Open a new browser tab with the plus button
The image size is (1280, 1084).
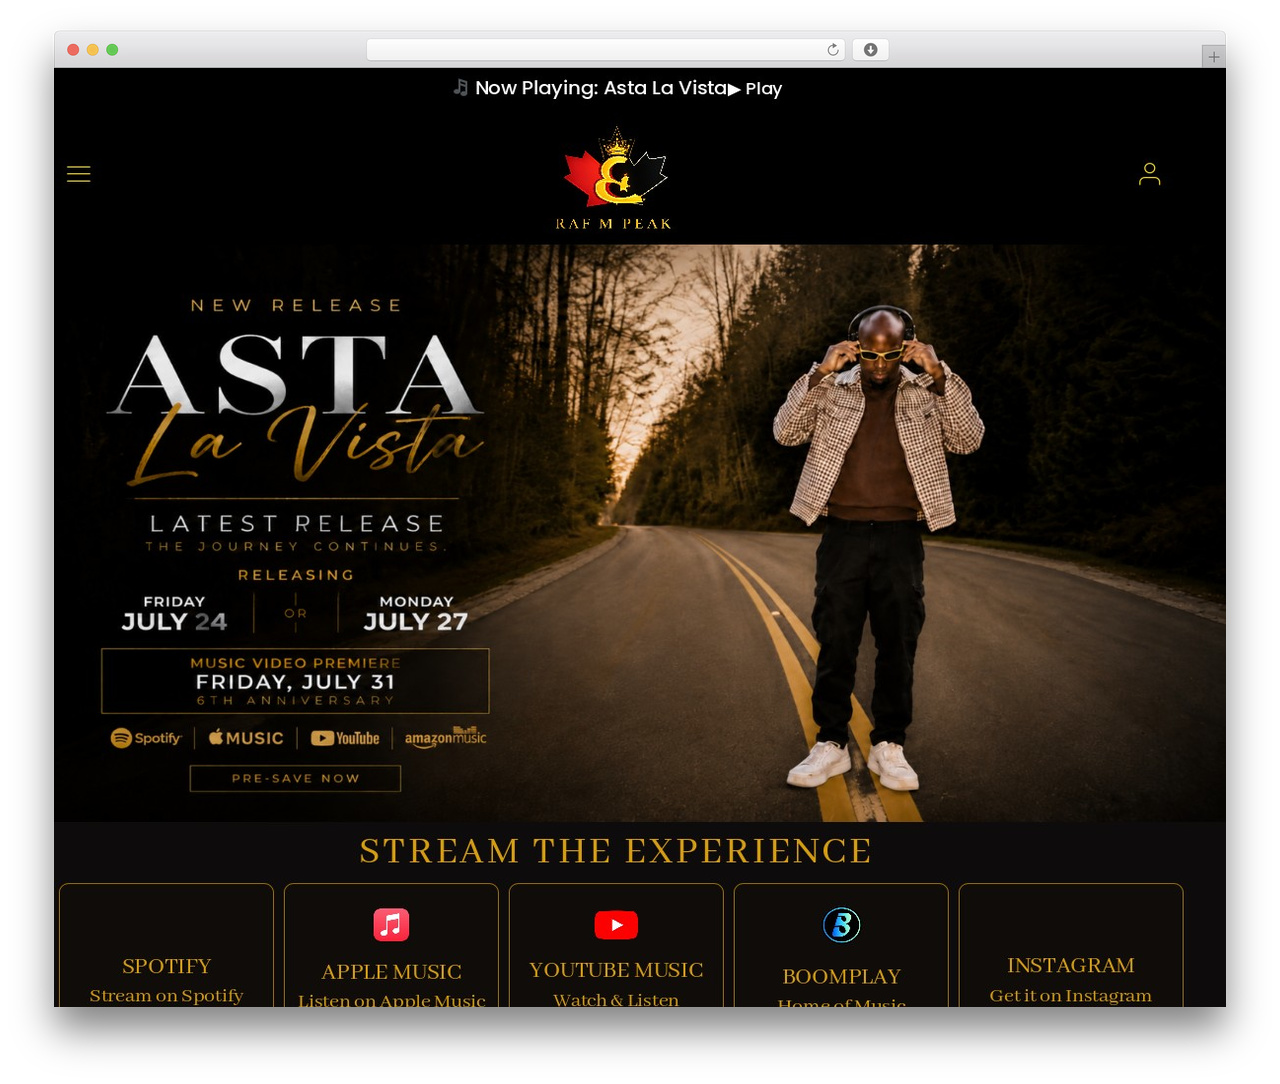[x=1214, y=57]
